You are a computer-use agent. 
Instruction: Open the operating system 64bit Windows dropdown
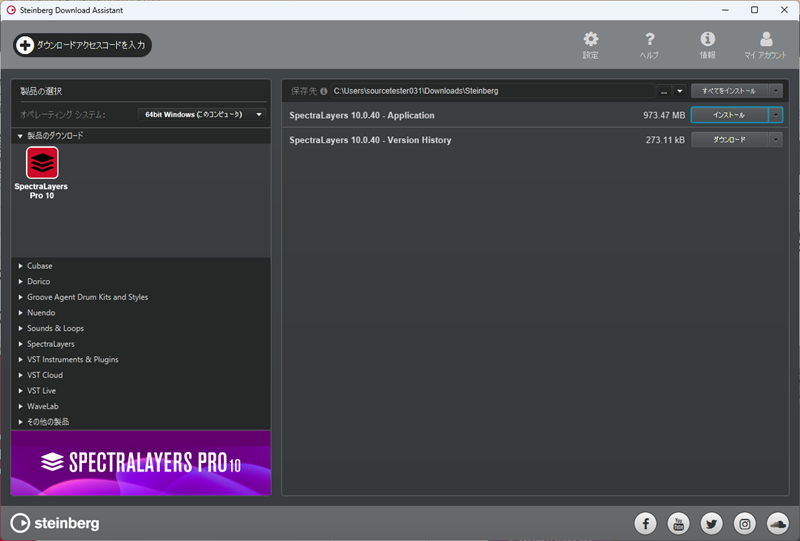202,114
